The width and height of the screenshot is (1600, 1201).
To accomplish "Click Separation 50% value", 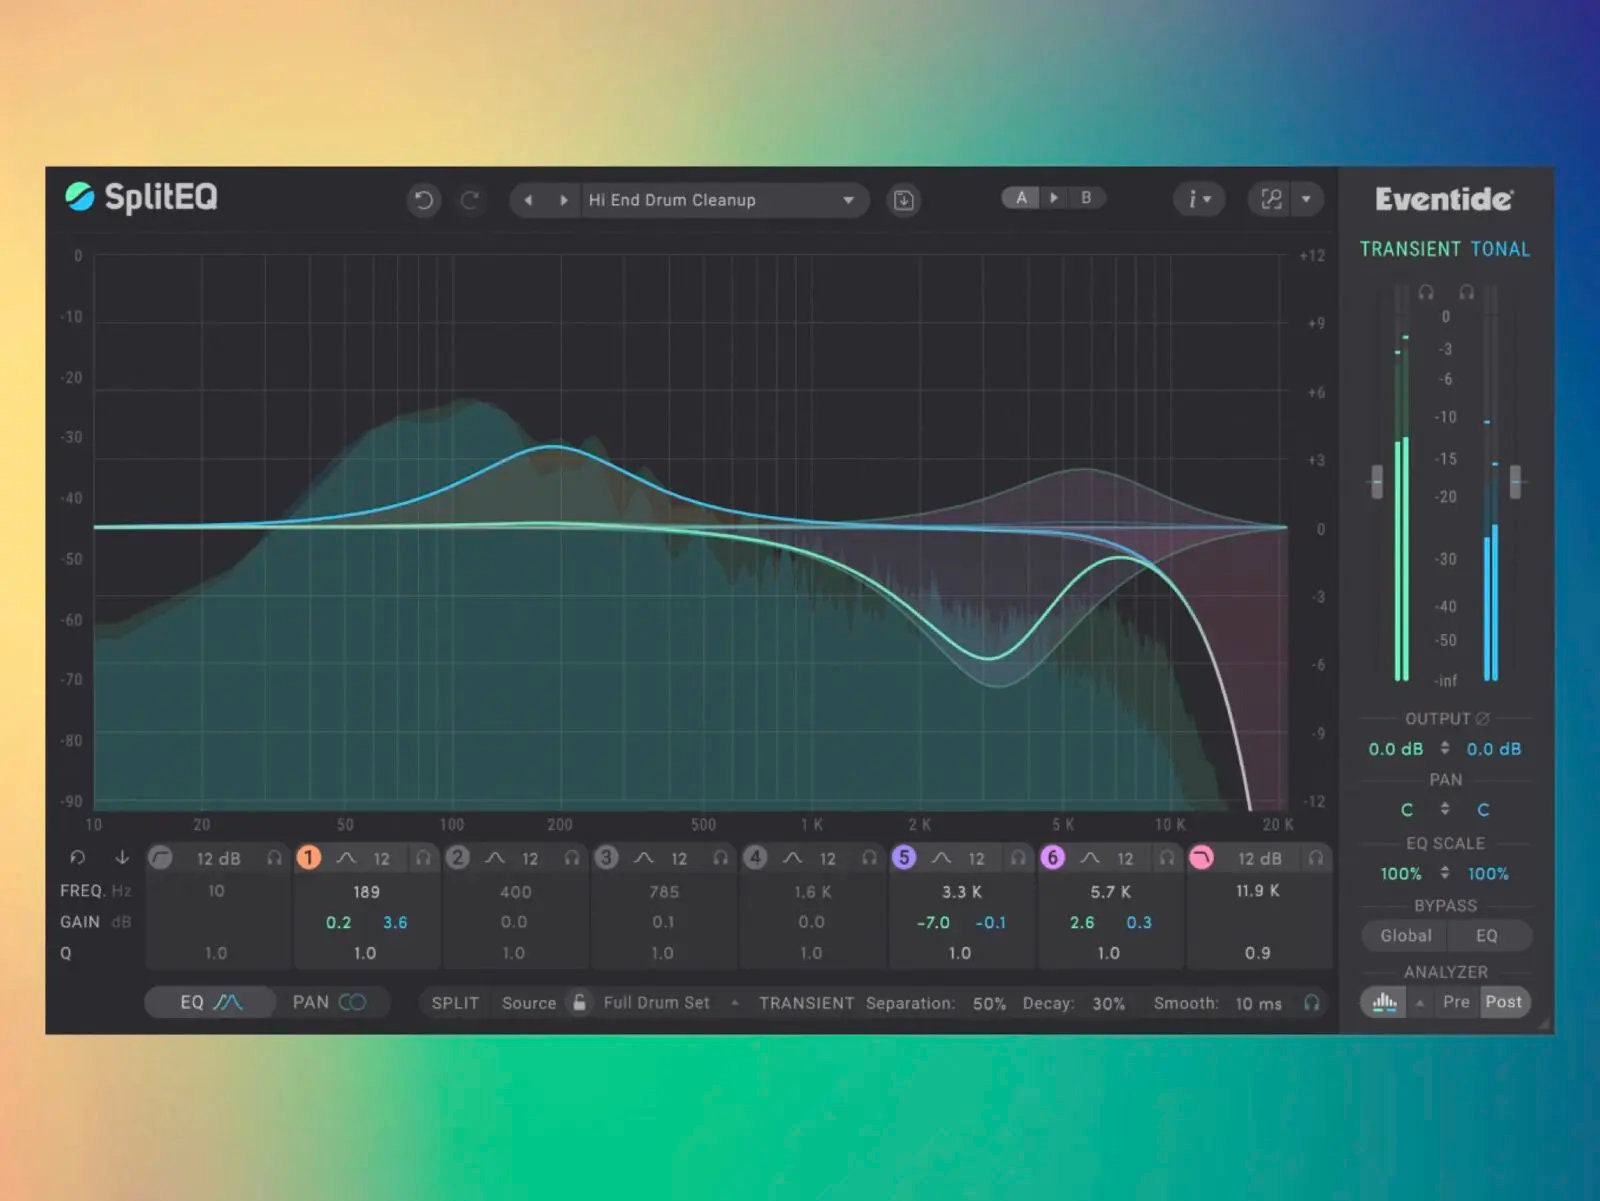I will tap(989, 1003).
